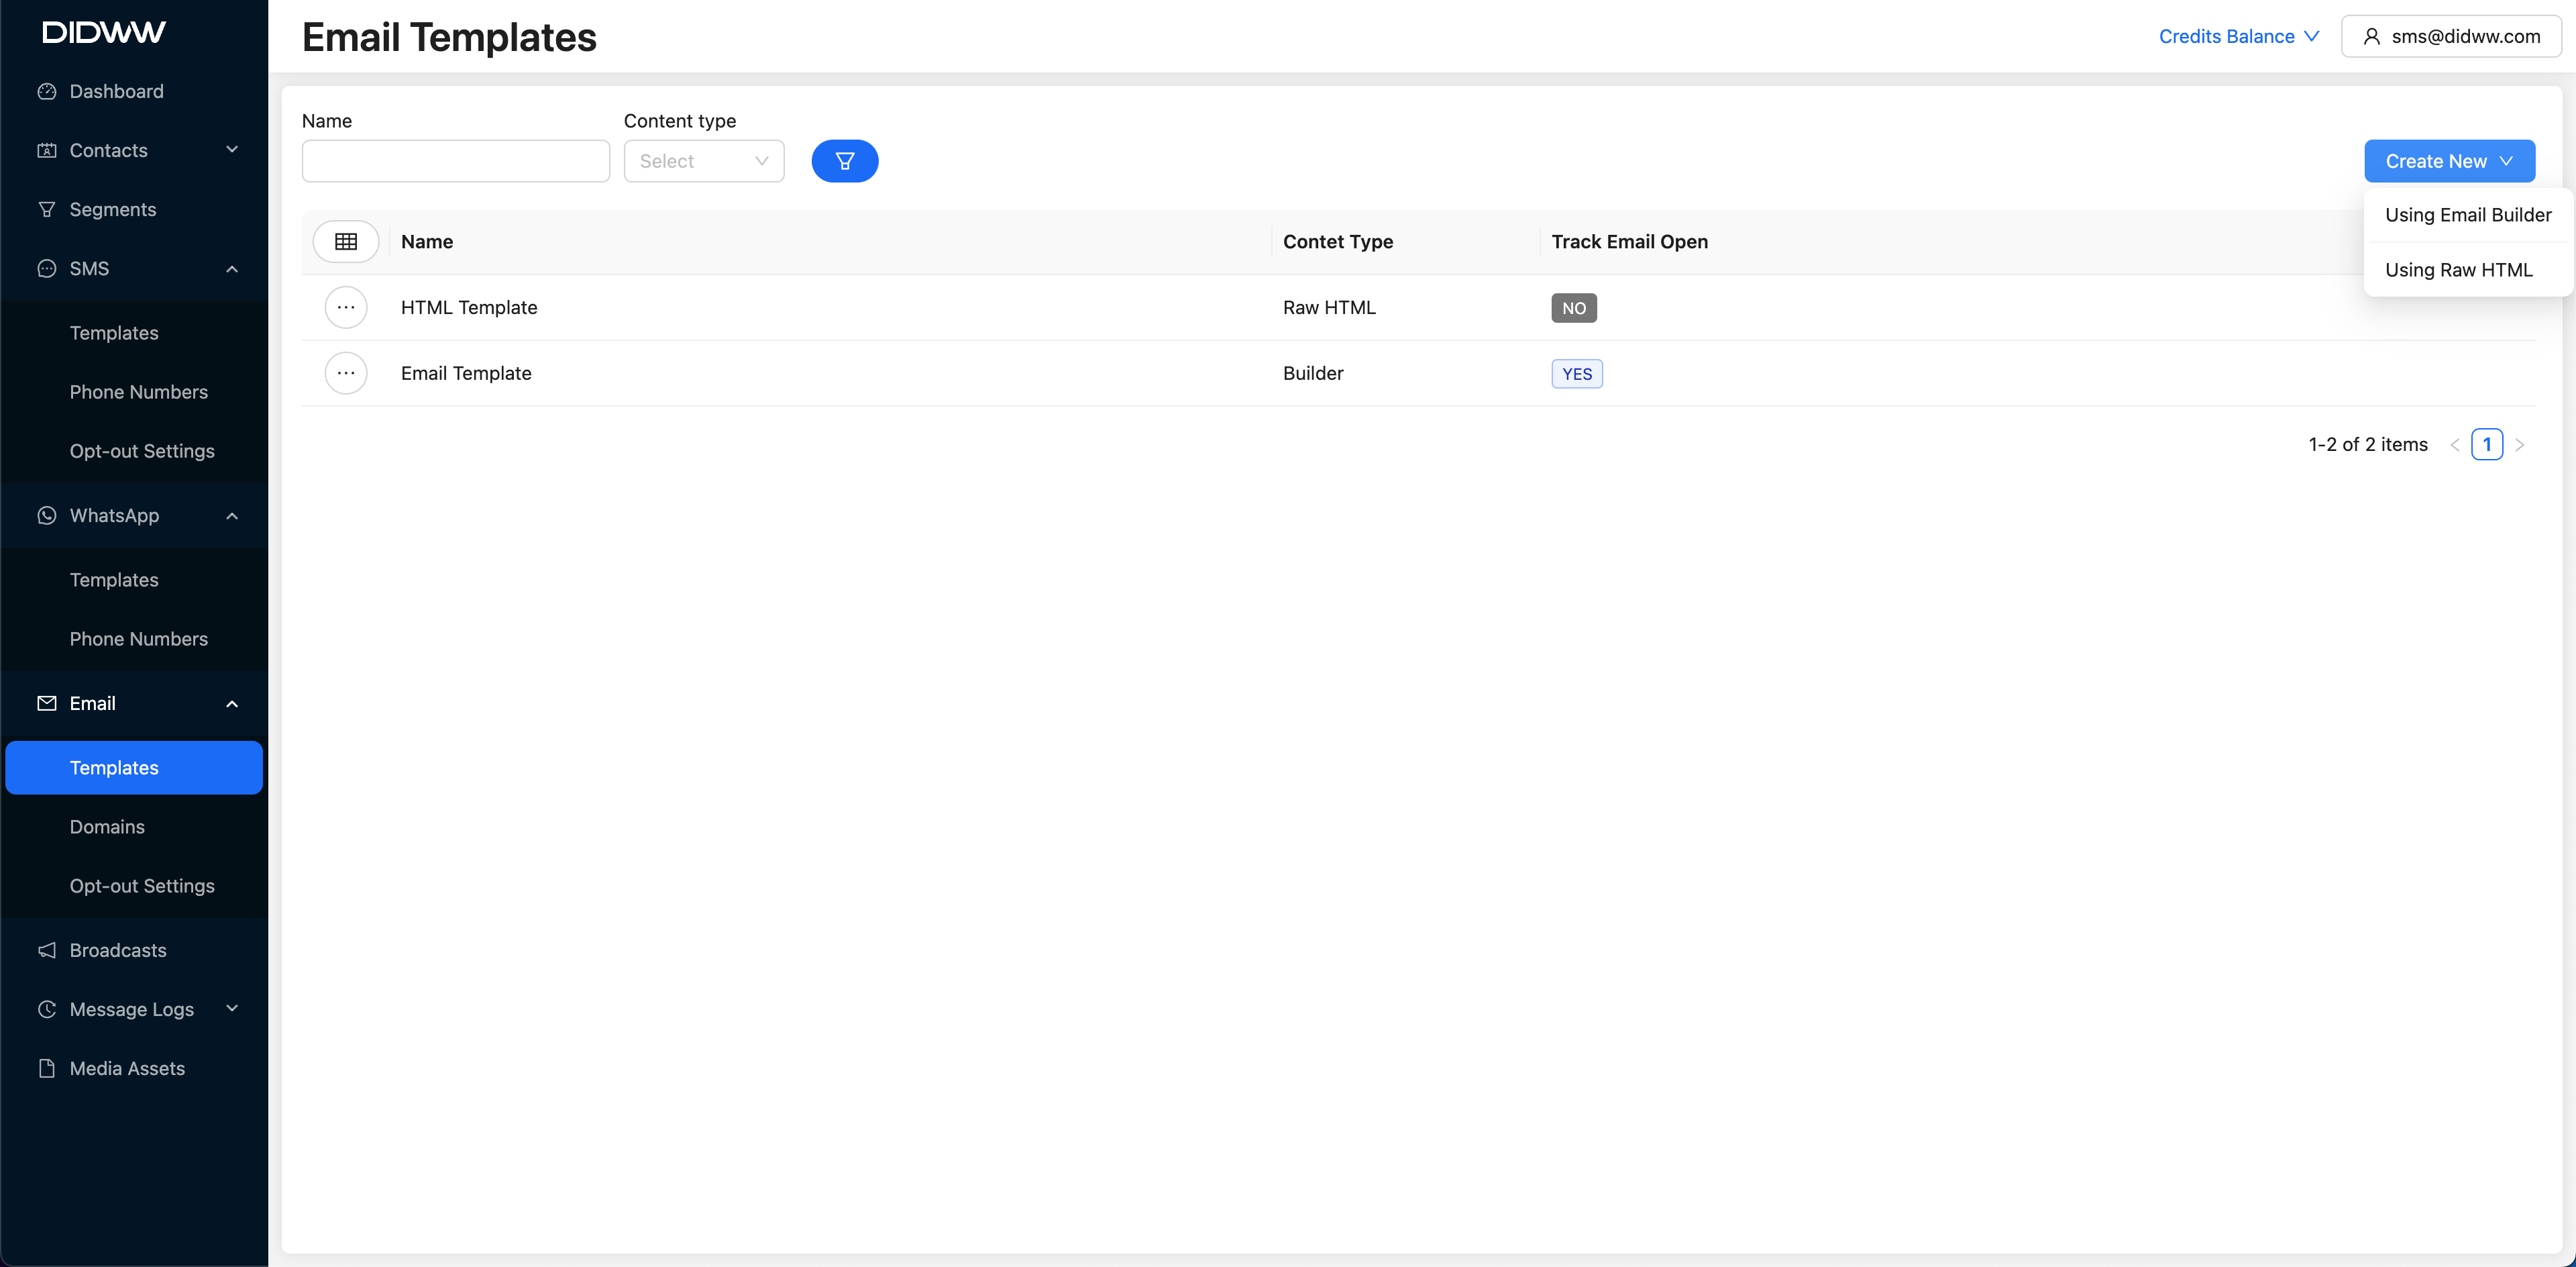This screenshot has height=1267, width=2576.
Task: Click the Contet Type column header
Action: (x=1338, y=242)
